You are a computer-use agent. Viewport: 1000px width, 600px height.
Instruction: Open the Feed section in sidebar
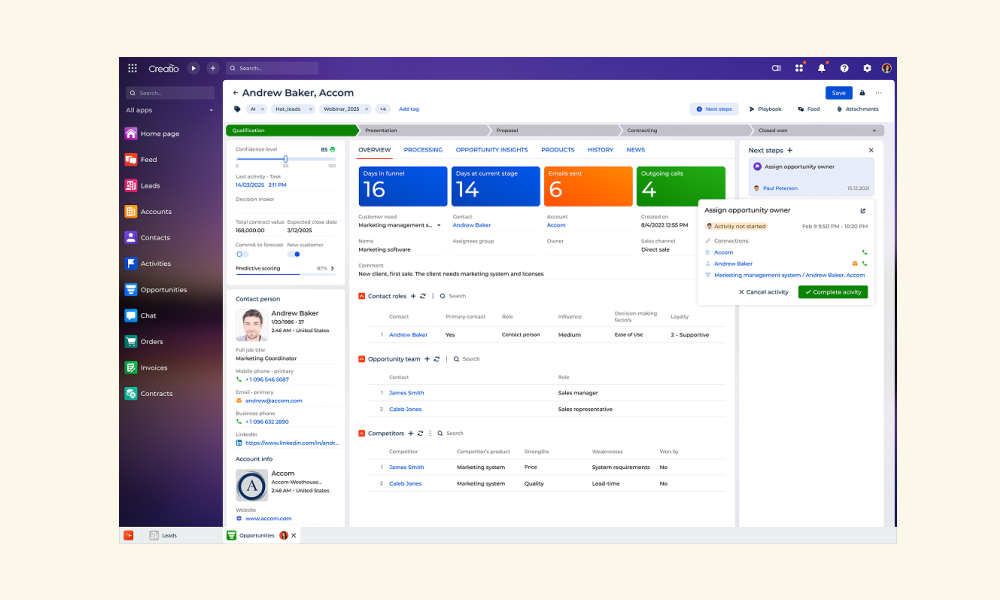tap(141, 159)
